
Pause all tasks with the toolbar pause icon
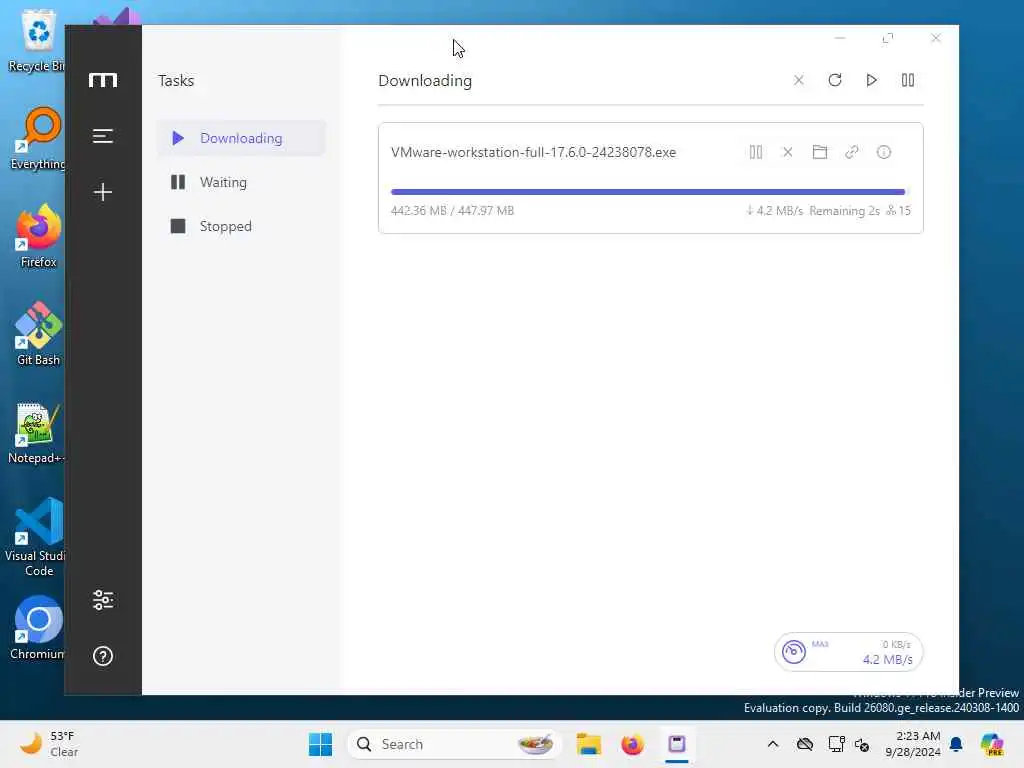(908, 80)
